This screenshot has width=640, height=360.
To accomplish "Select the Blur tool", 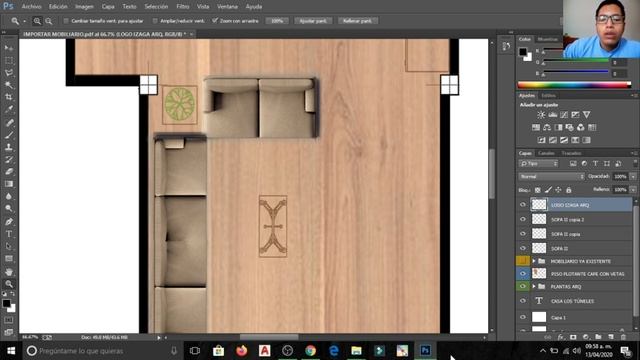I will (x=9, y=196).
